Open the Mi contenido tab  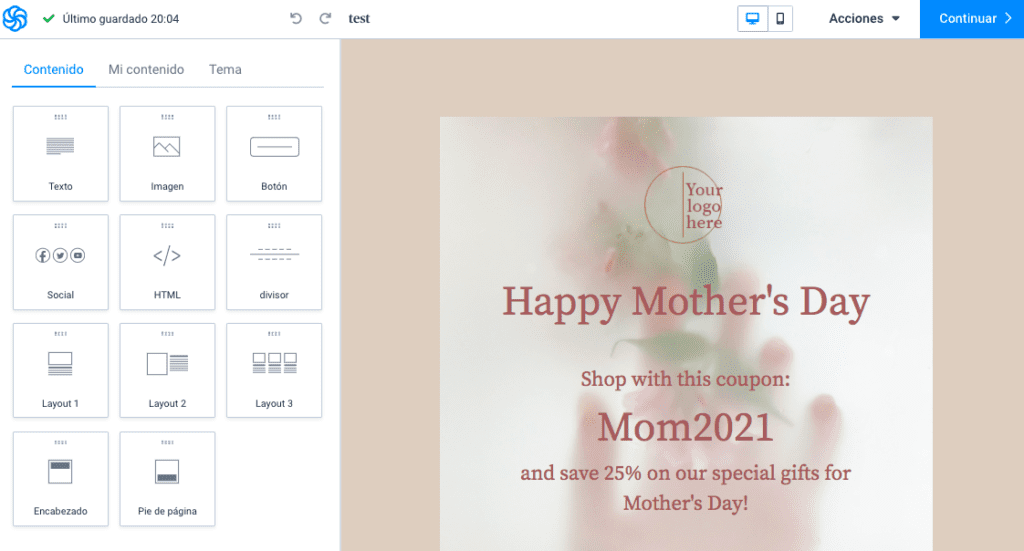click(146, 69)
